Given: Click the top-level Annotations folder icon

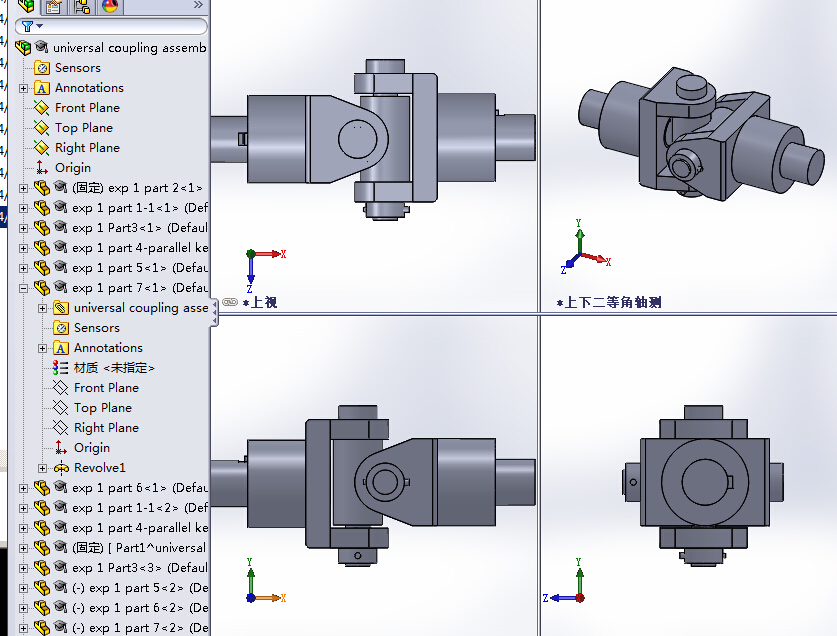Looking at the screenshot, I should click(42, 88).
